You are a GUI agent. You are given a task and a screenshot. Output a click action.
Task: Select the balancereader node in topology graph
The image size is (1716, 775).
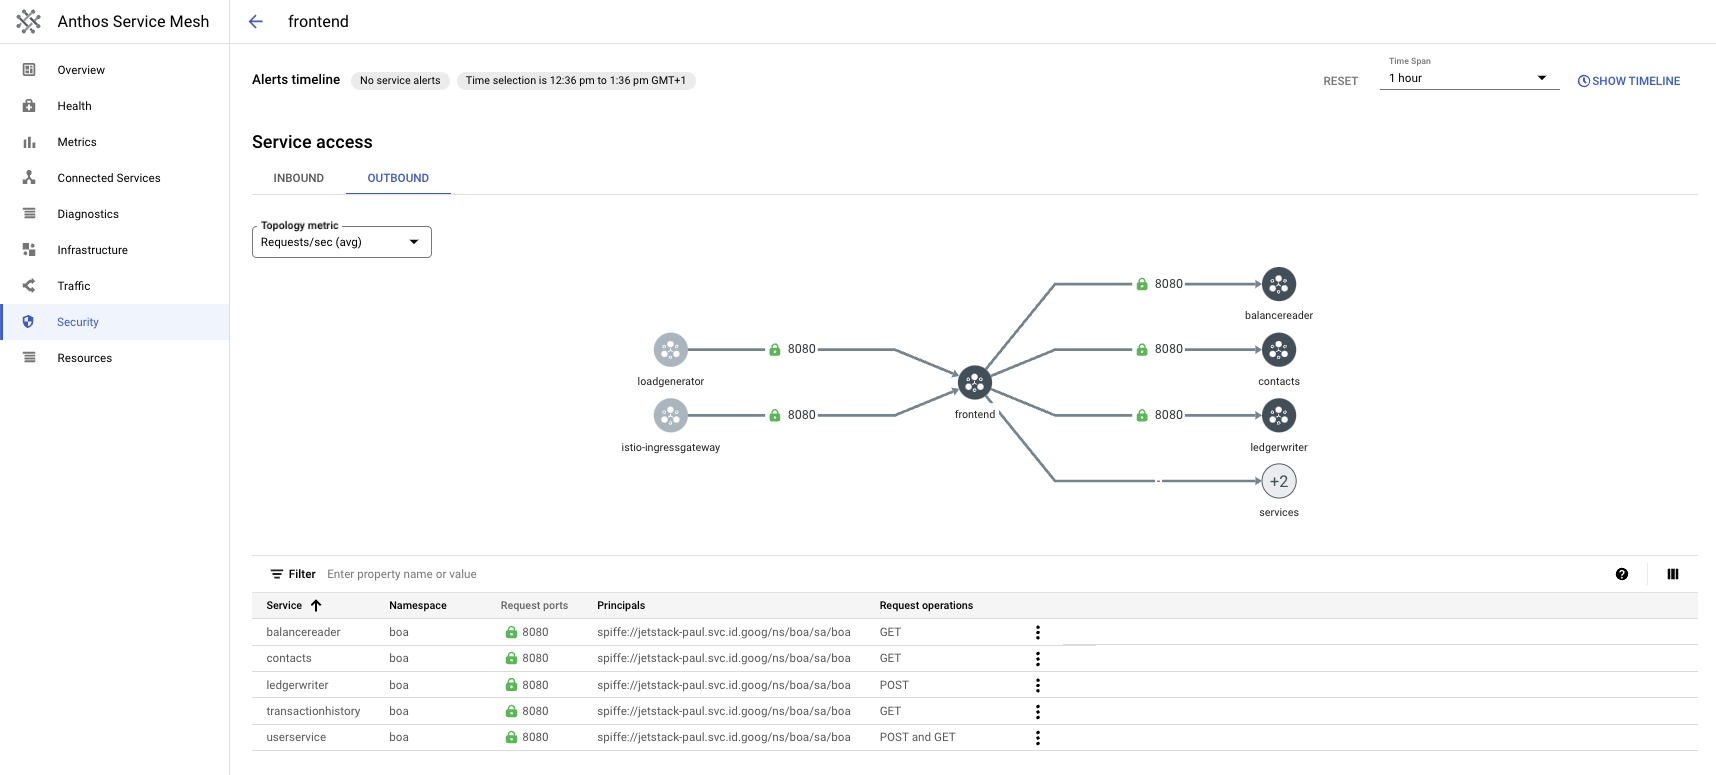pos(1278,285)
